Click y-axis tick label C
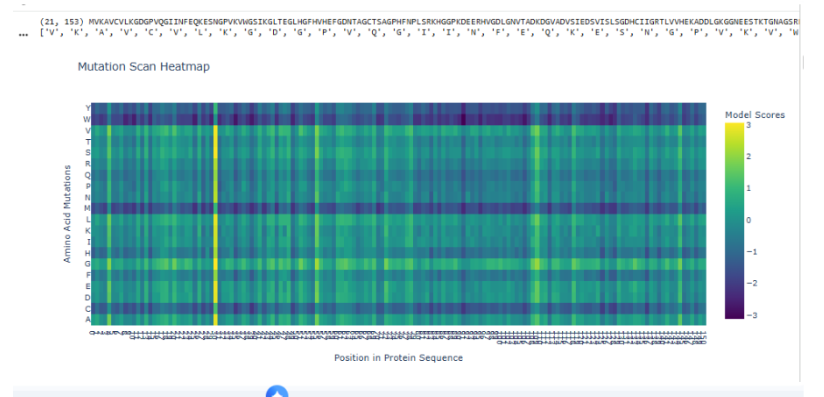 tap(88, 308)
